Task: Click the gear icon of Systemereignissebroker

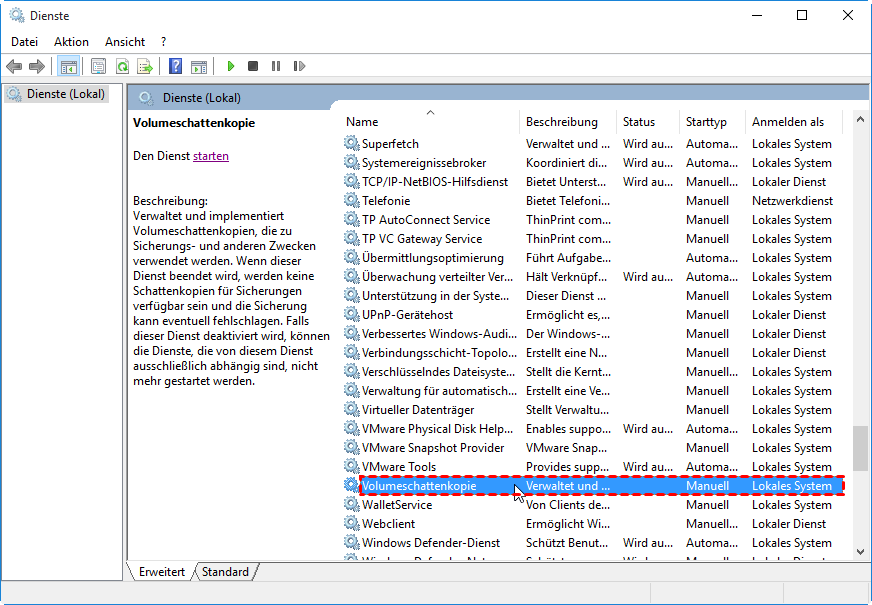Action: coord(351,162)
